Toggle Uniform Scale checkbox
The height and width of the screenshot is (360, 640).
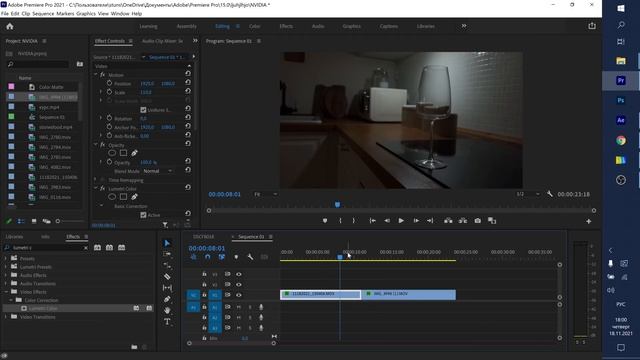click(143, 110)
